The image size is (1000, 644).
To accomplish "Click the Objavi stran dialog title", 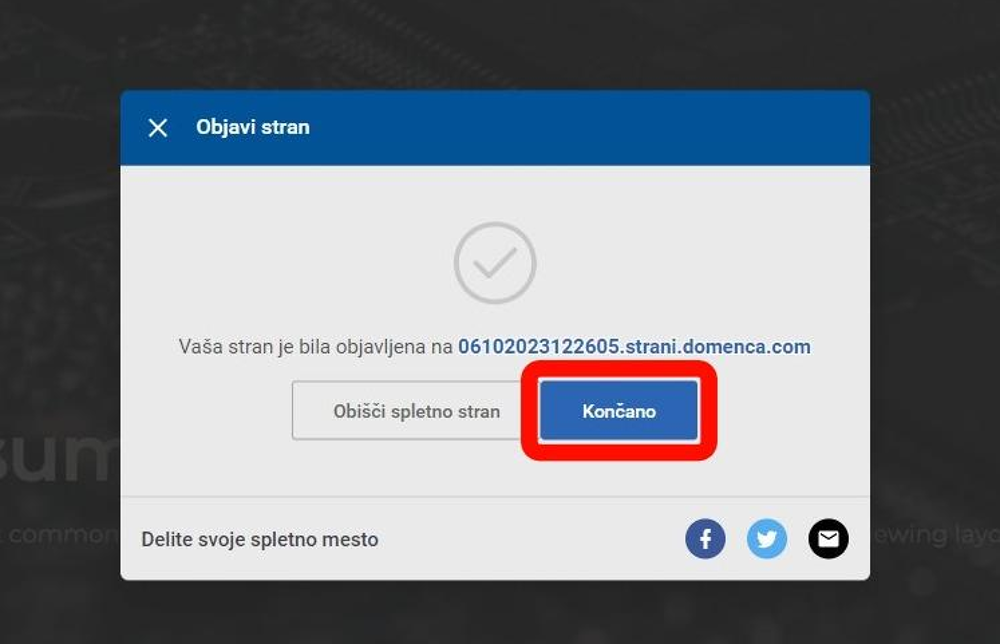I will point(253,127).
